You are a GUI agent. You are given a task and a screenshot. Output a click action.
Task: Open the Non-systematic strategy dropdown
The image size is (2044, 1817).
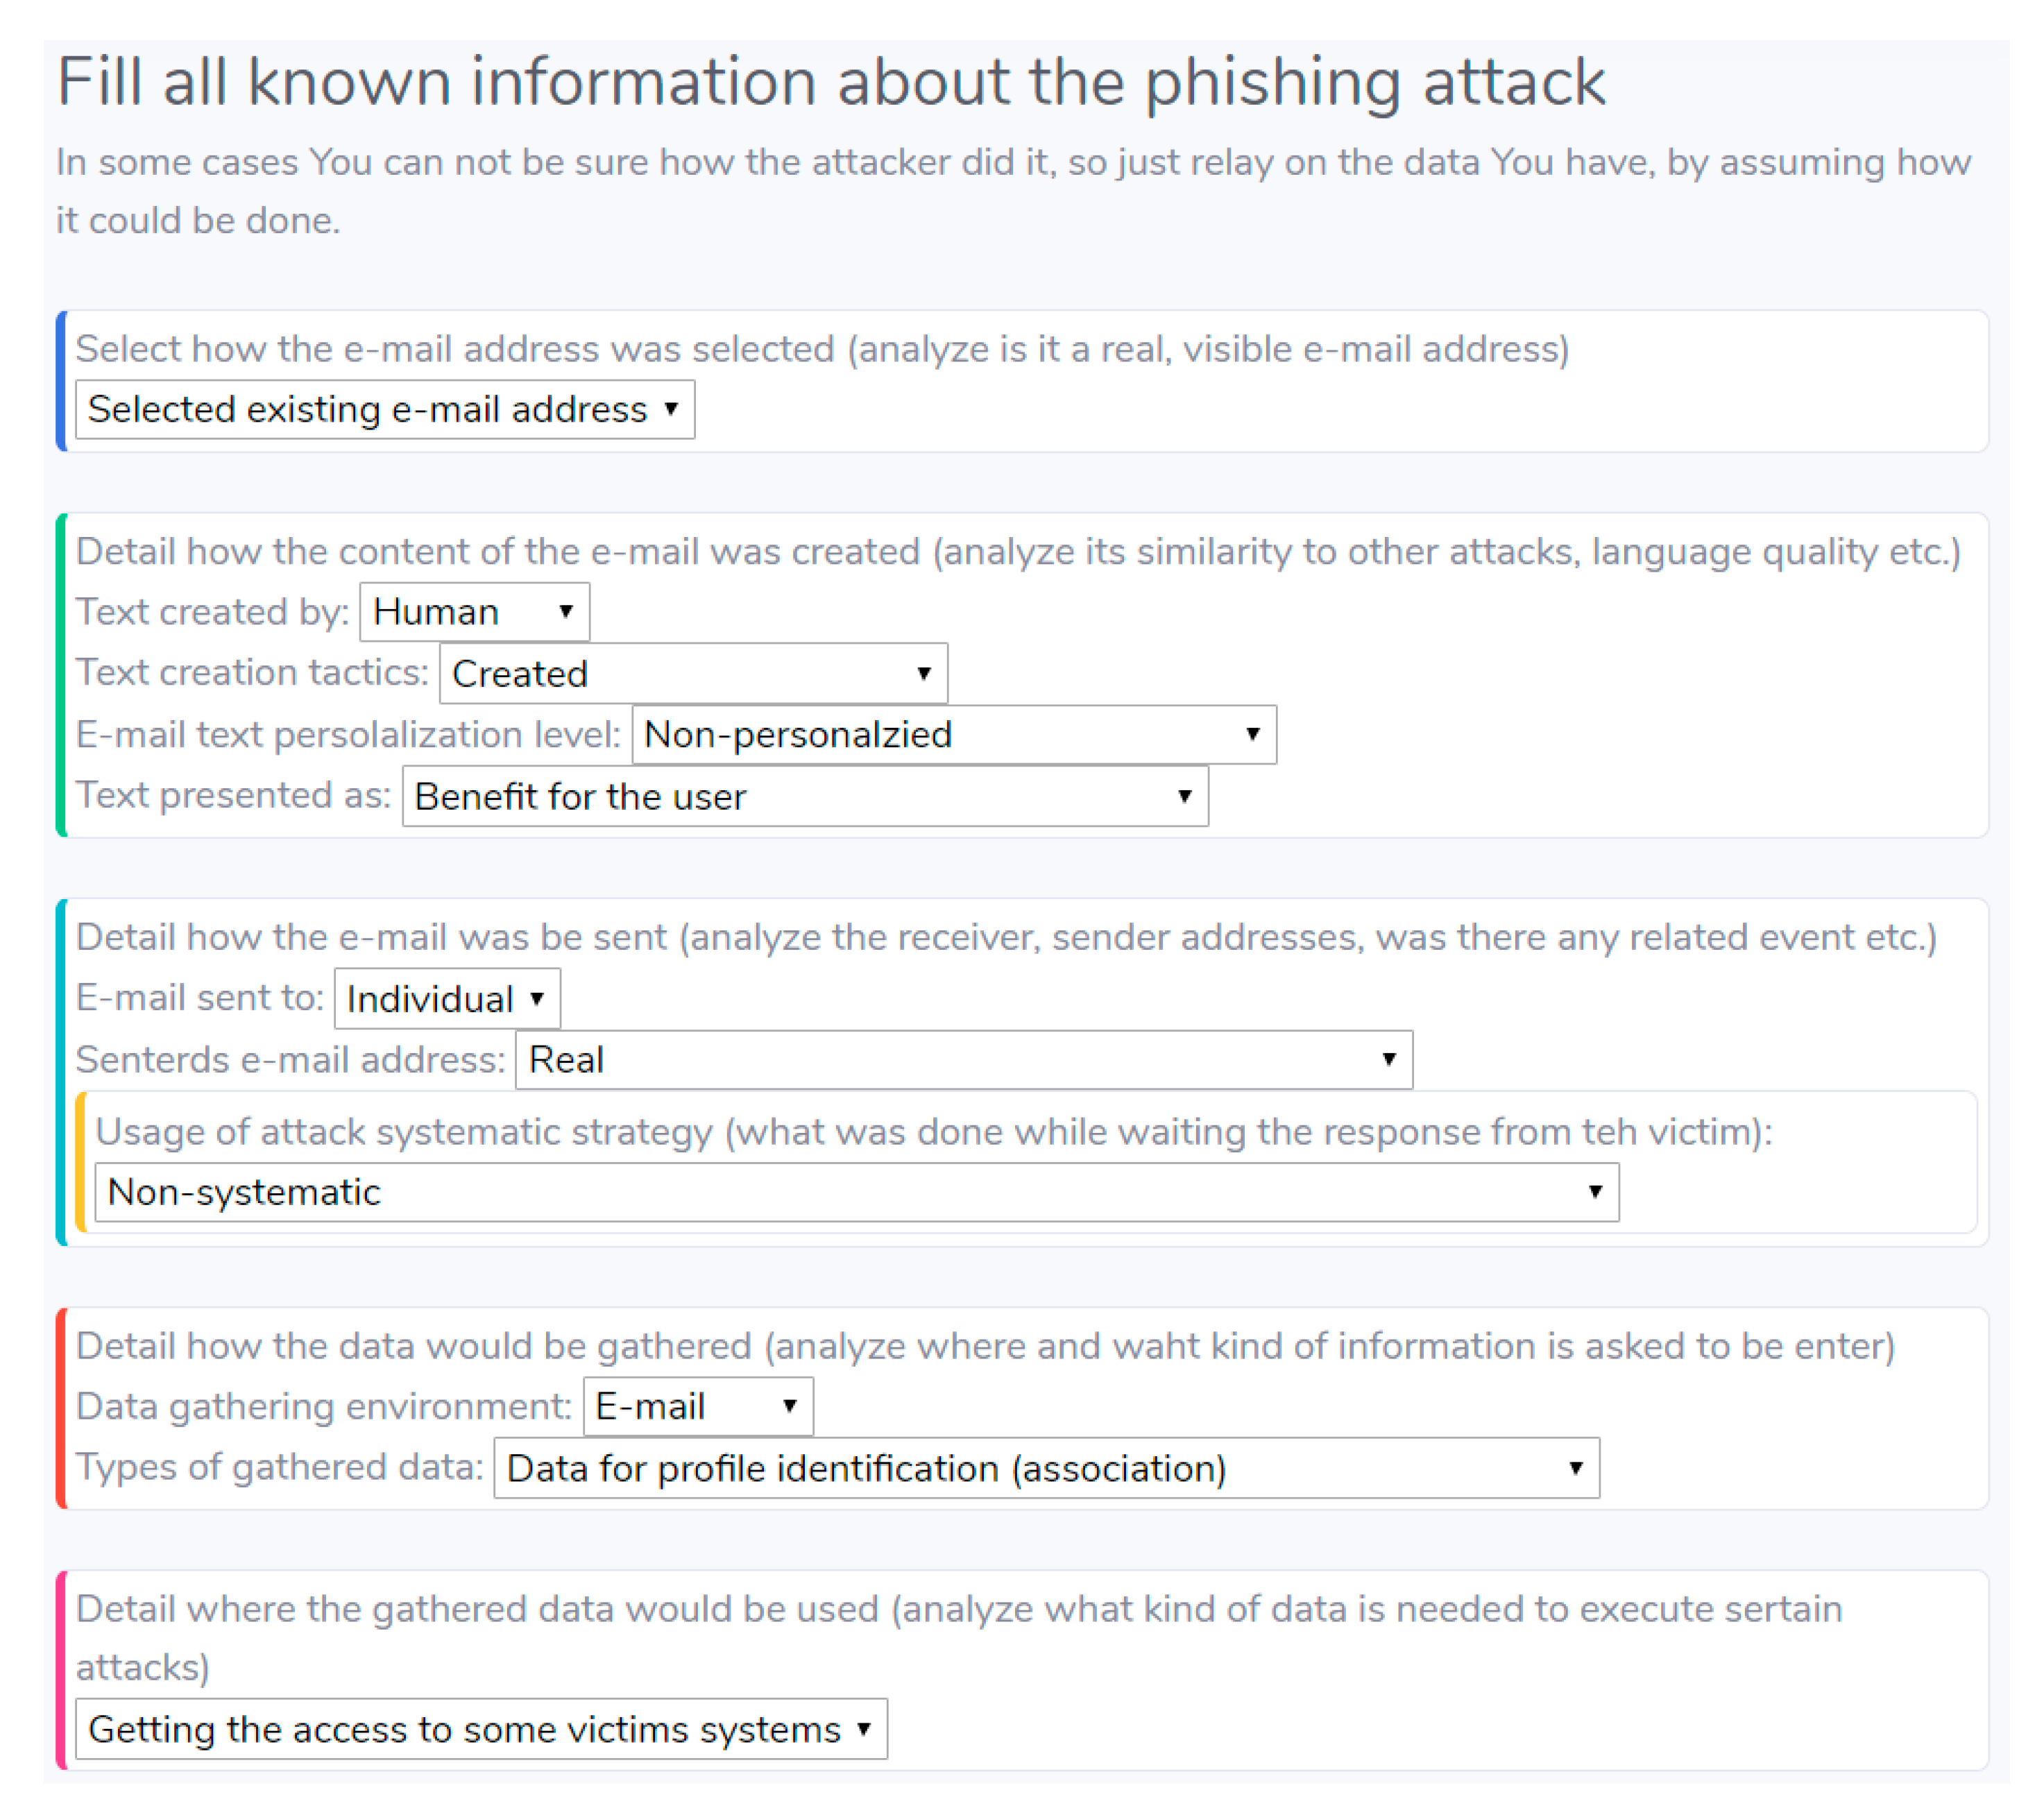856,1192
